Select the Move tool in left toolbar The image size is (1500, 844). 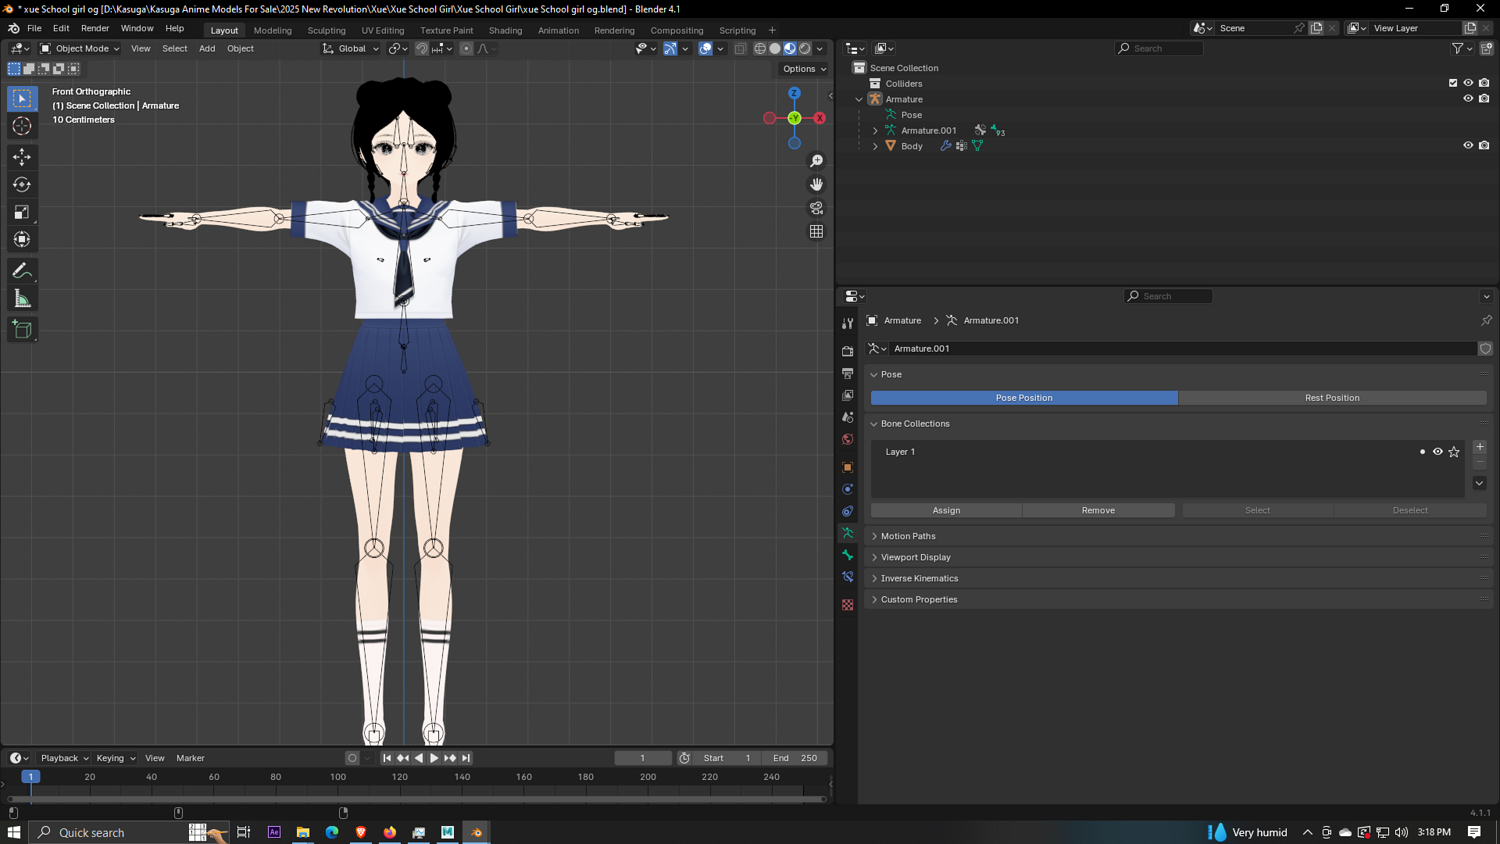pyautogui.click(x=22, y=157)
